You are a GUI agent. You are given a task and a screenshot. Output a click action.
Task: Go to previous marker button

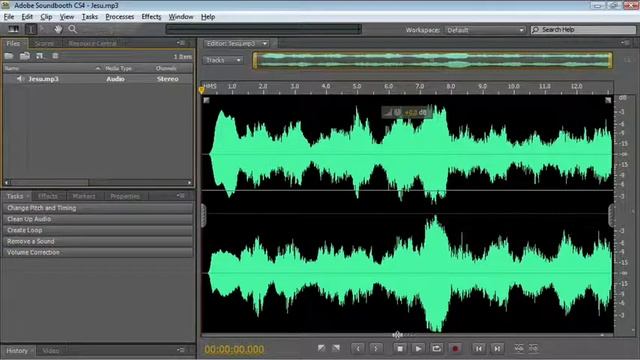click(x=358, y=349)
